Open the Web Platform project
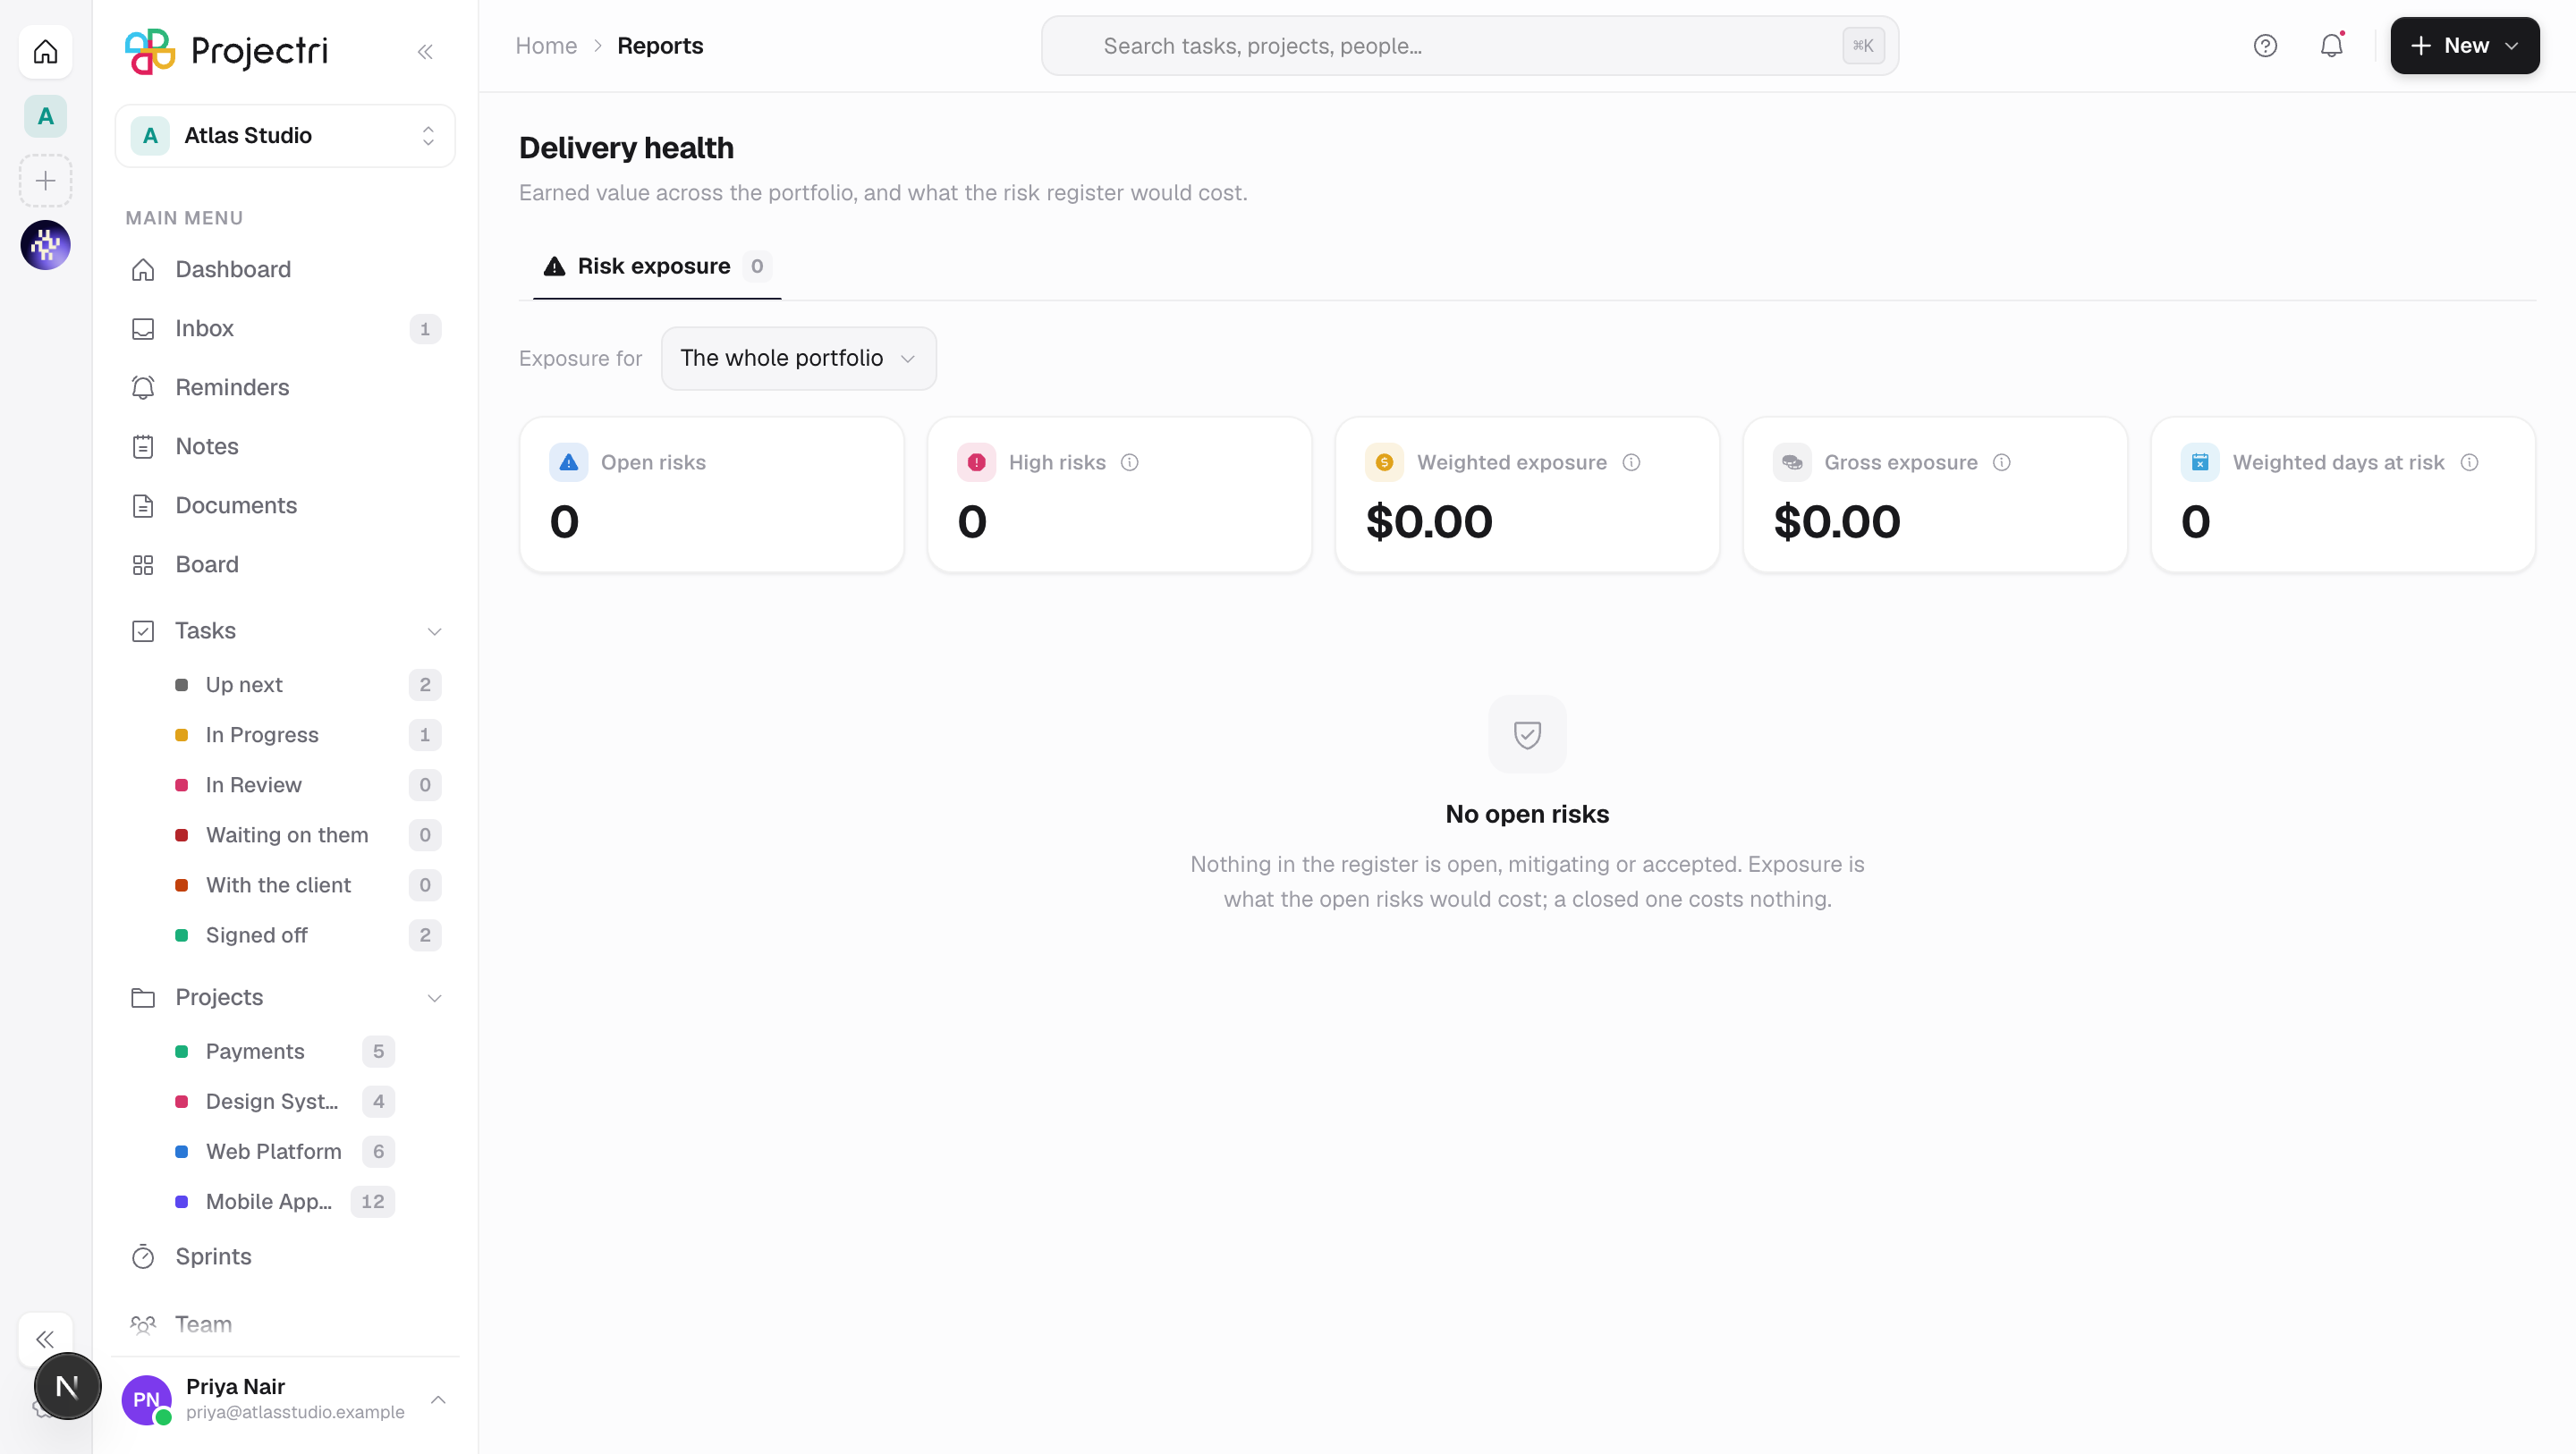2576x1454 pixels. 285,1151
